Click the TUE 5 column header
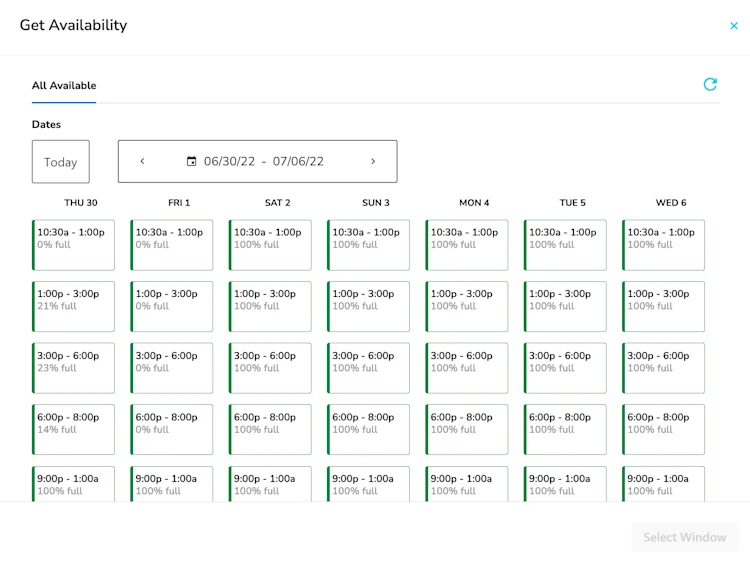 click(x=573, y=203)
